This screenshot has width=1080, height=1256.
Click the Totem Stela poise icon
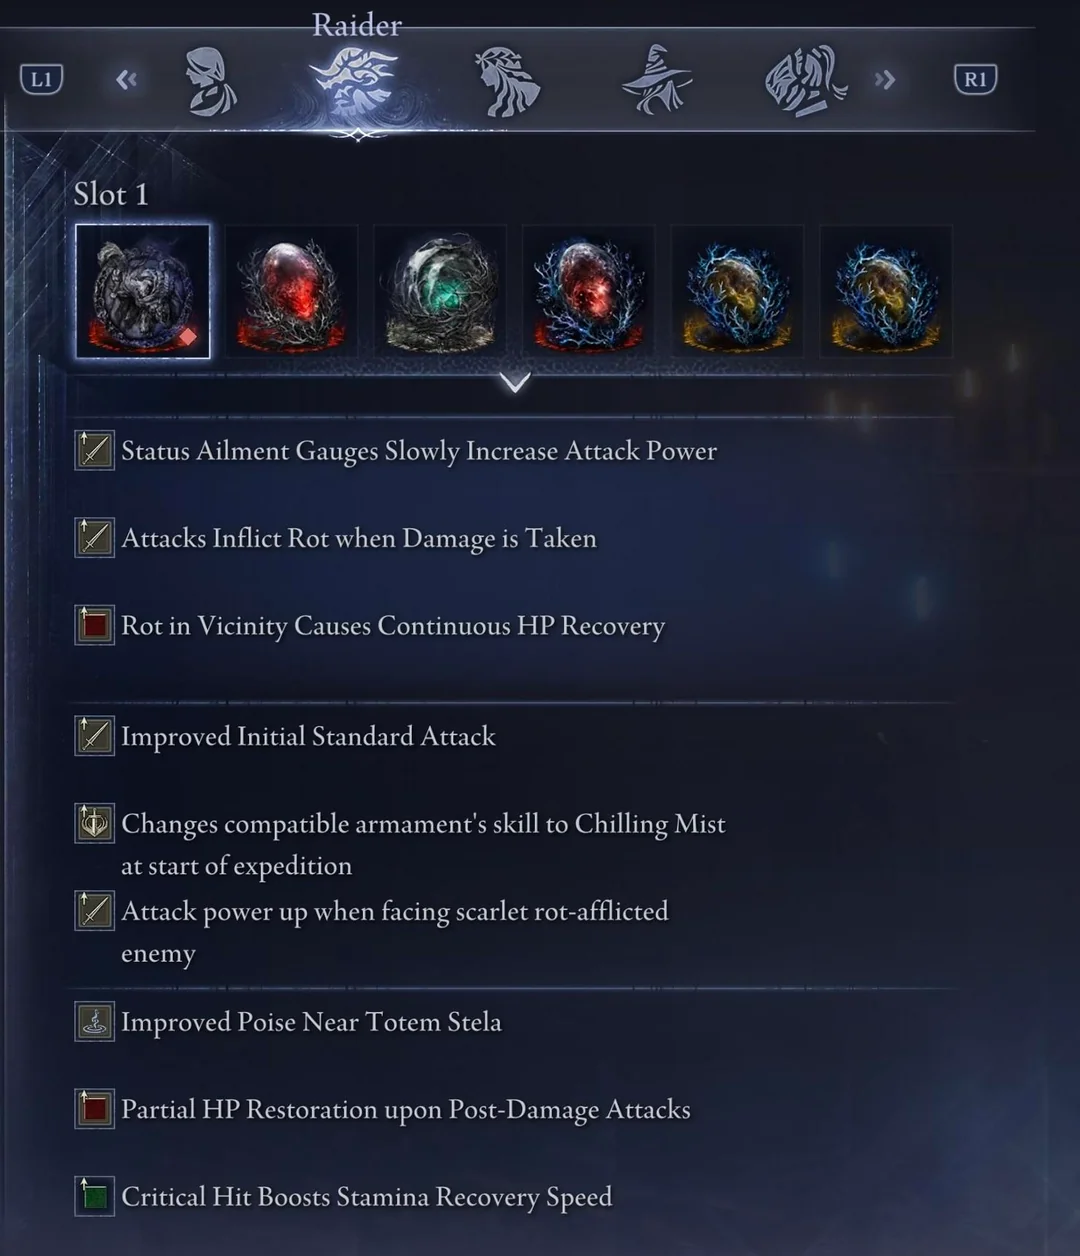pos(95,1022)
